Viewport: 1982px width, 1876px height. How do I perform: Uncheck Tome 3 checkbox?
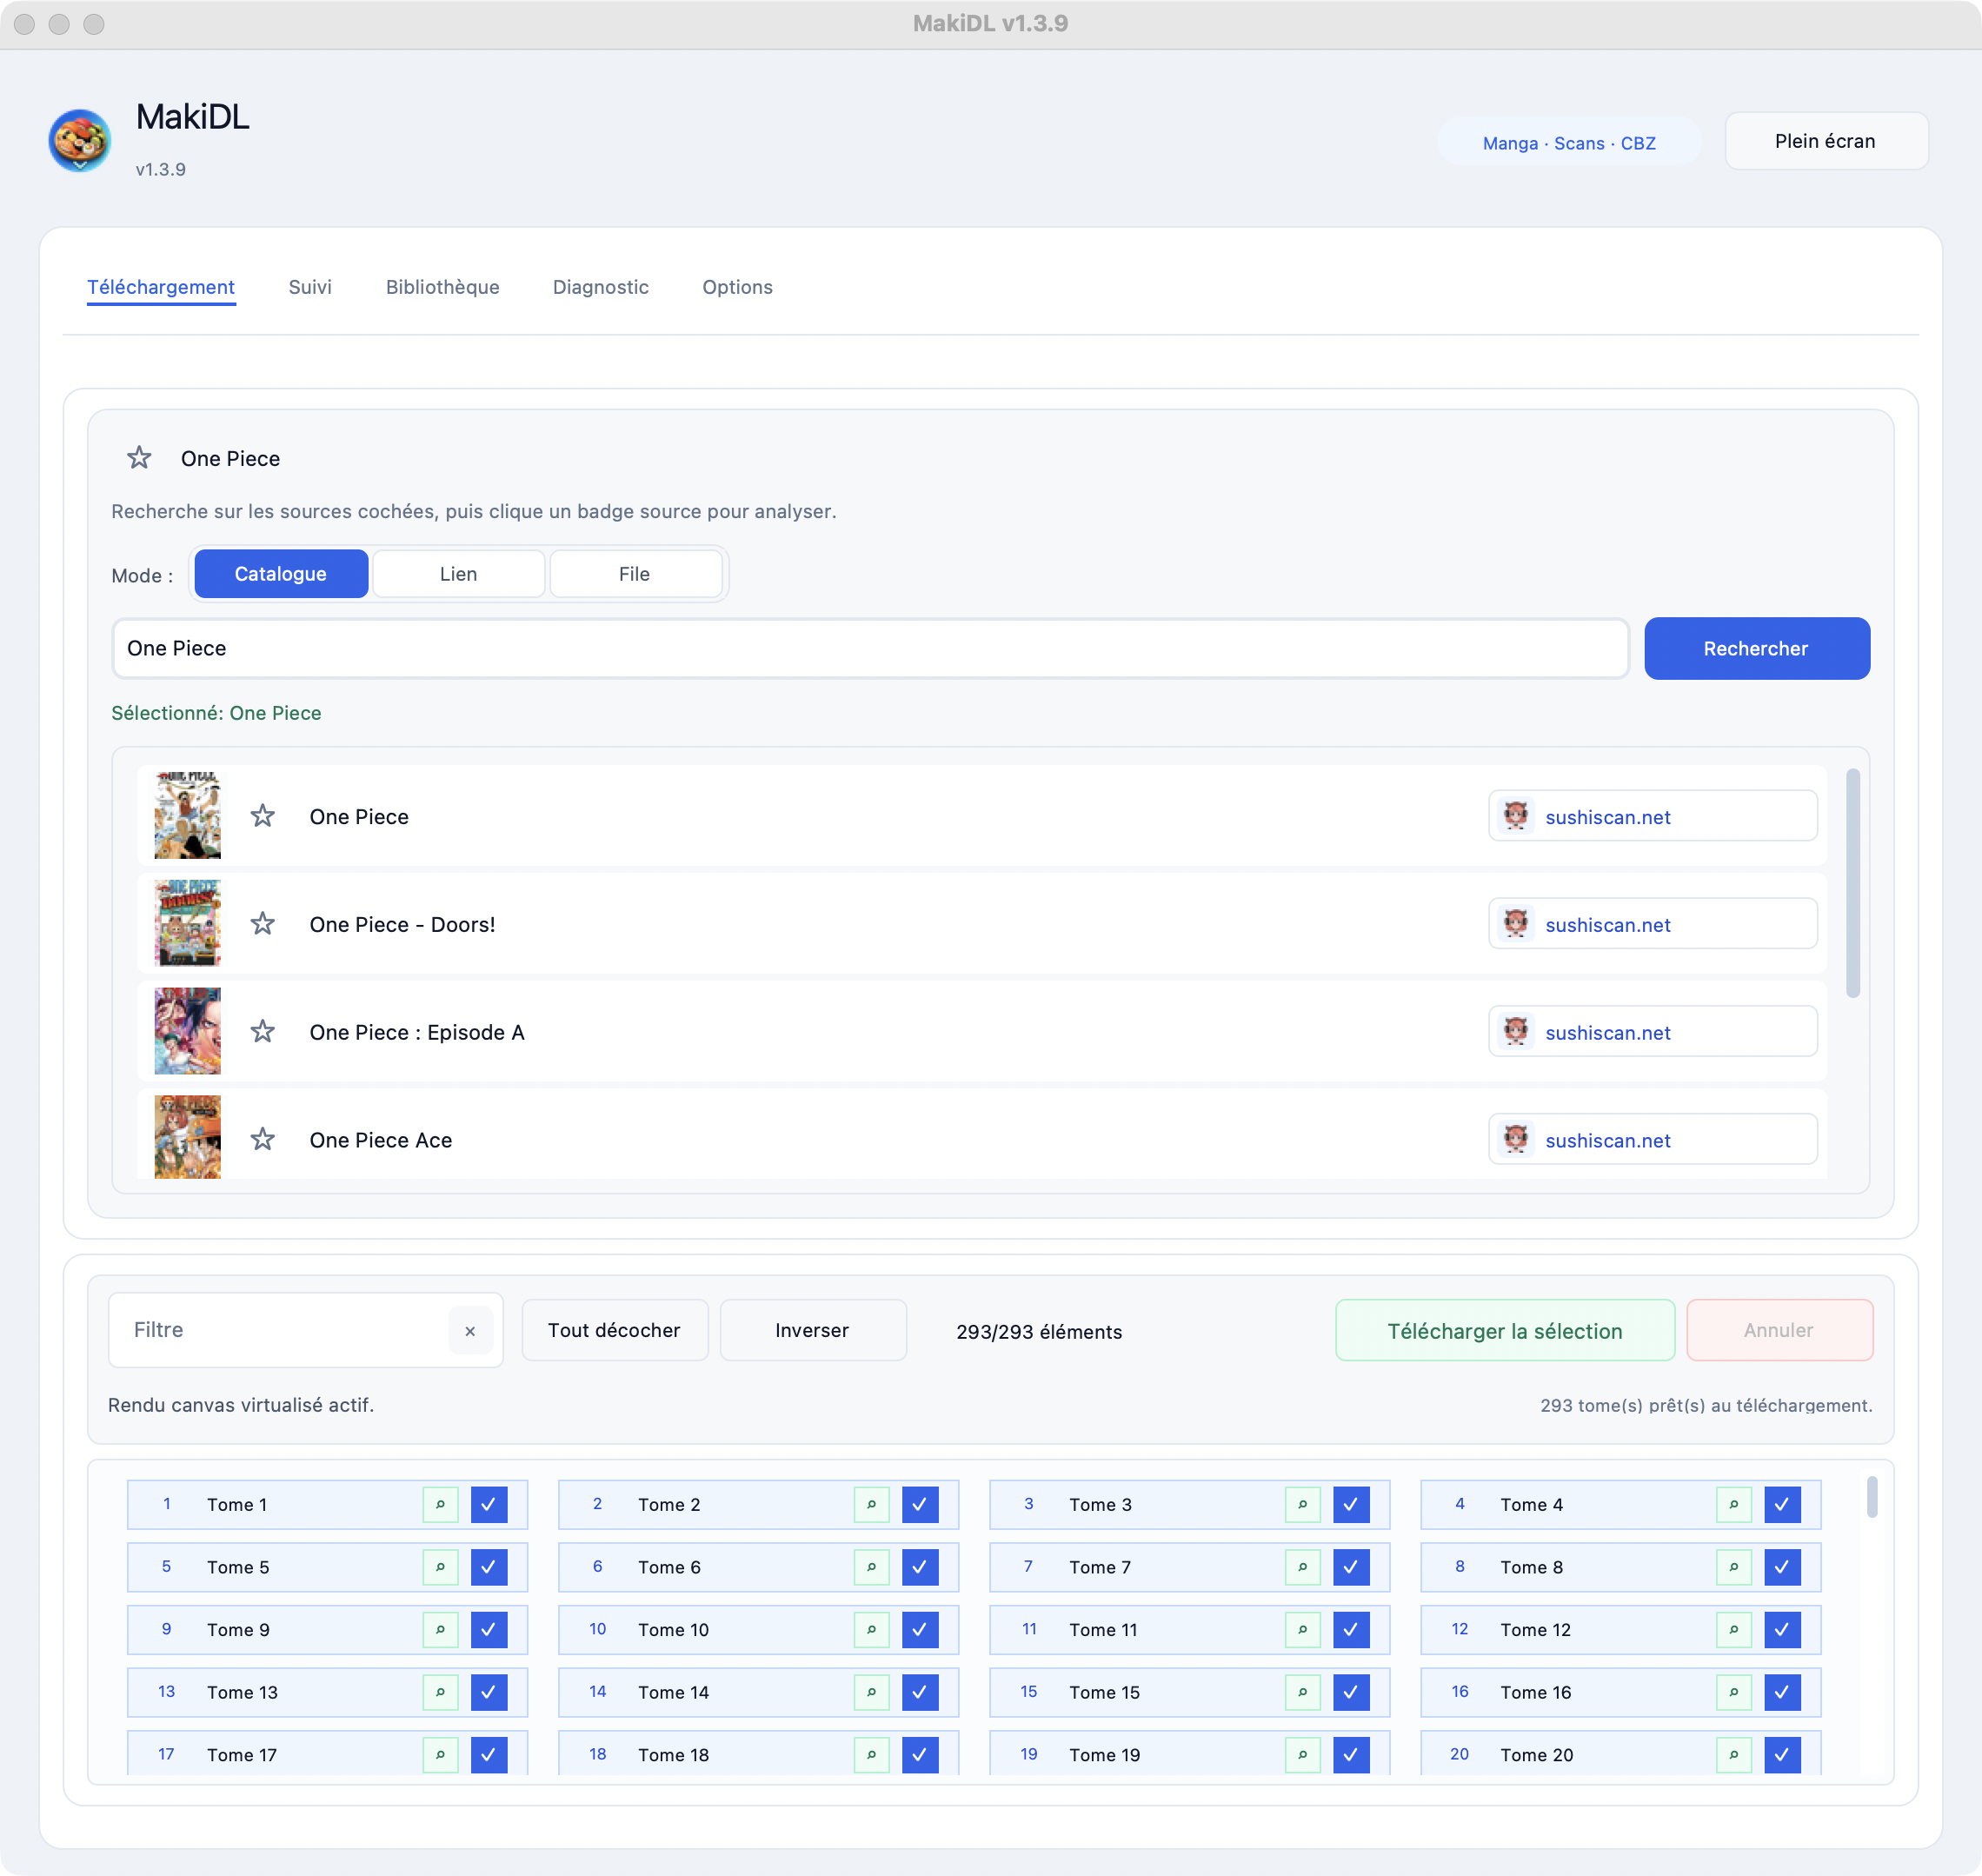(1351, 1505)
